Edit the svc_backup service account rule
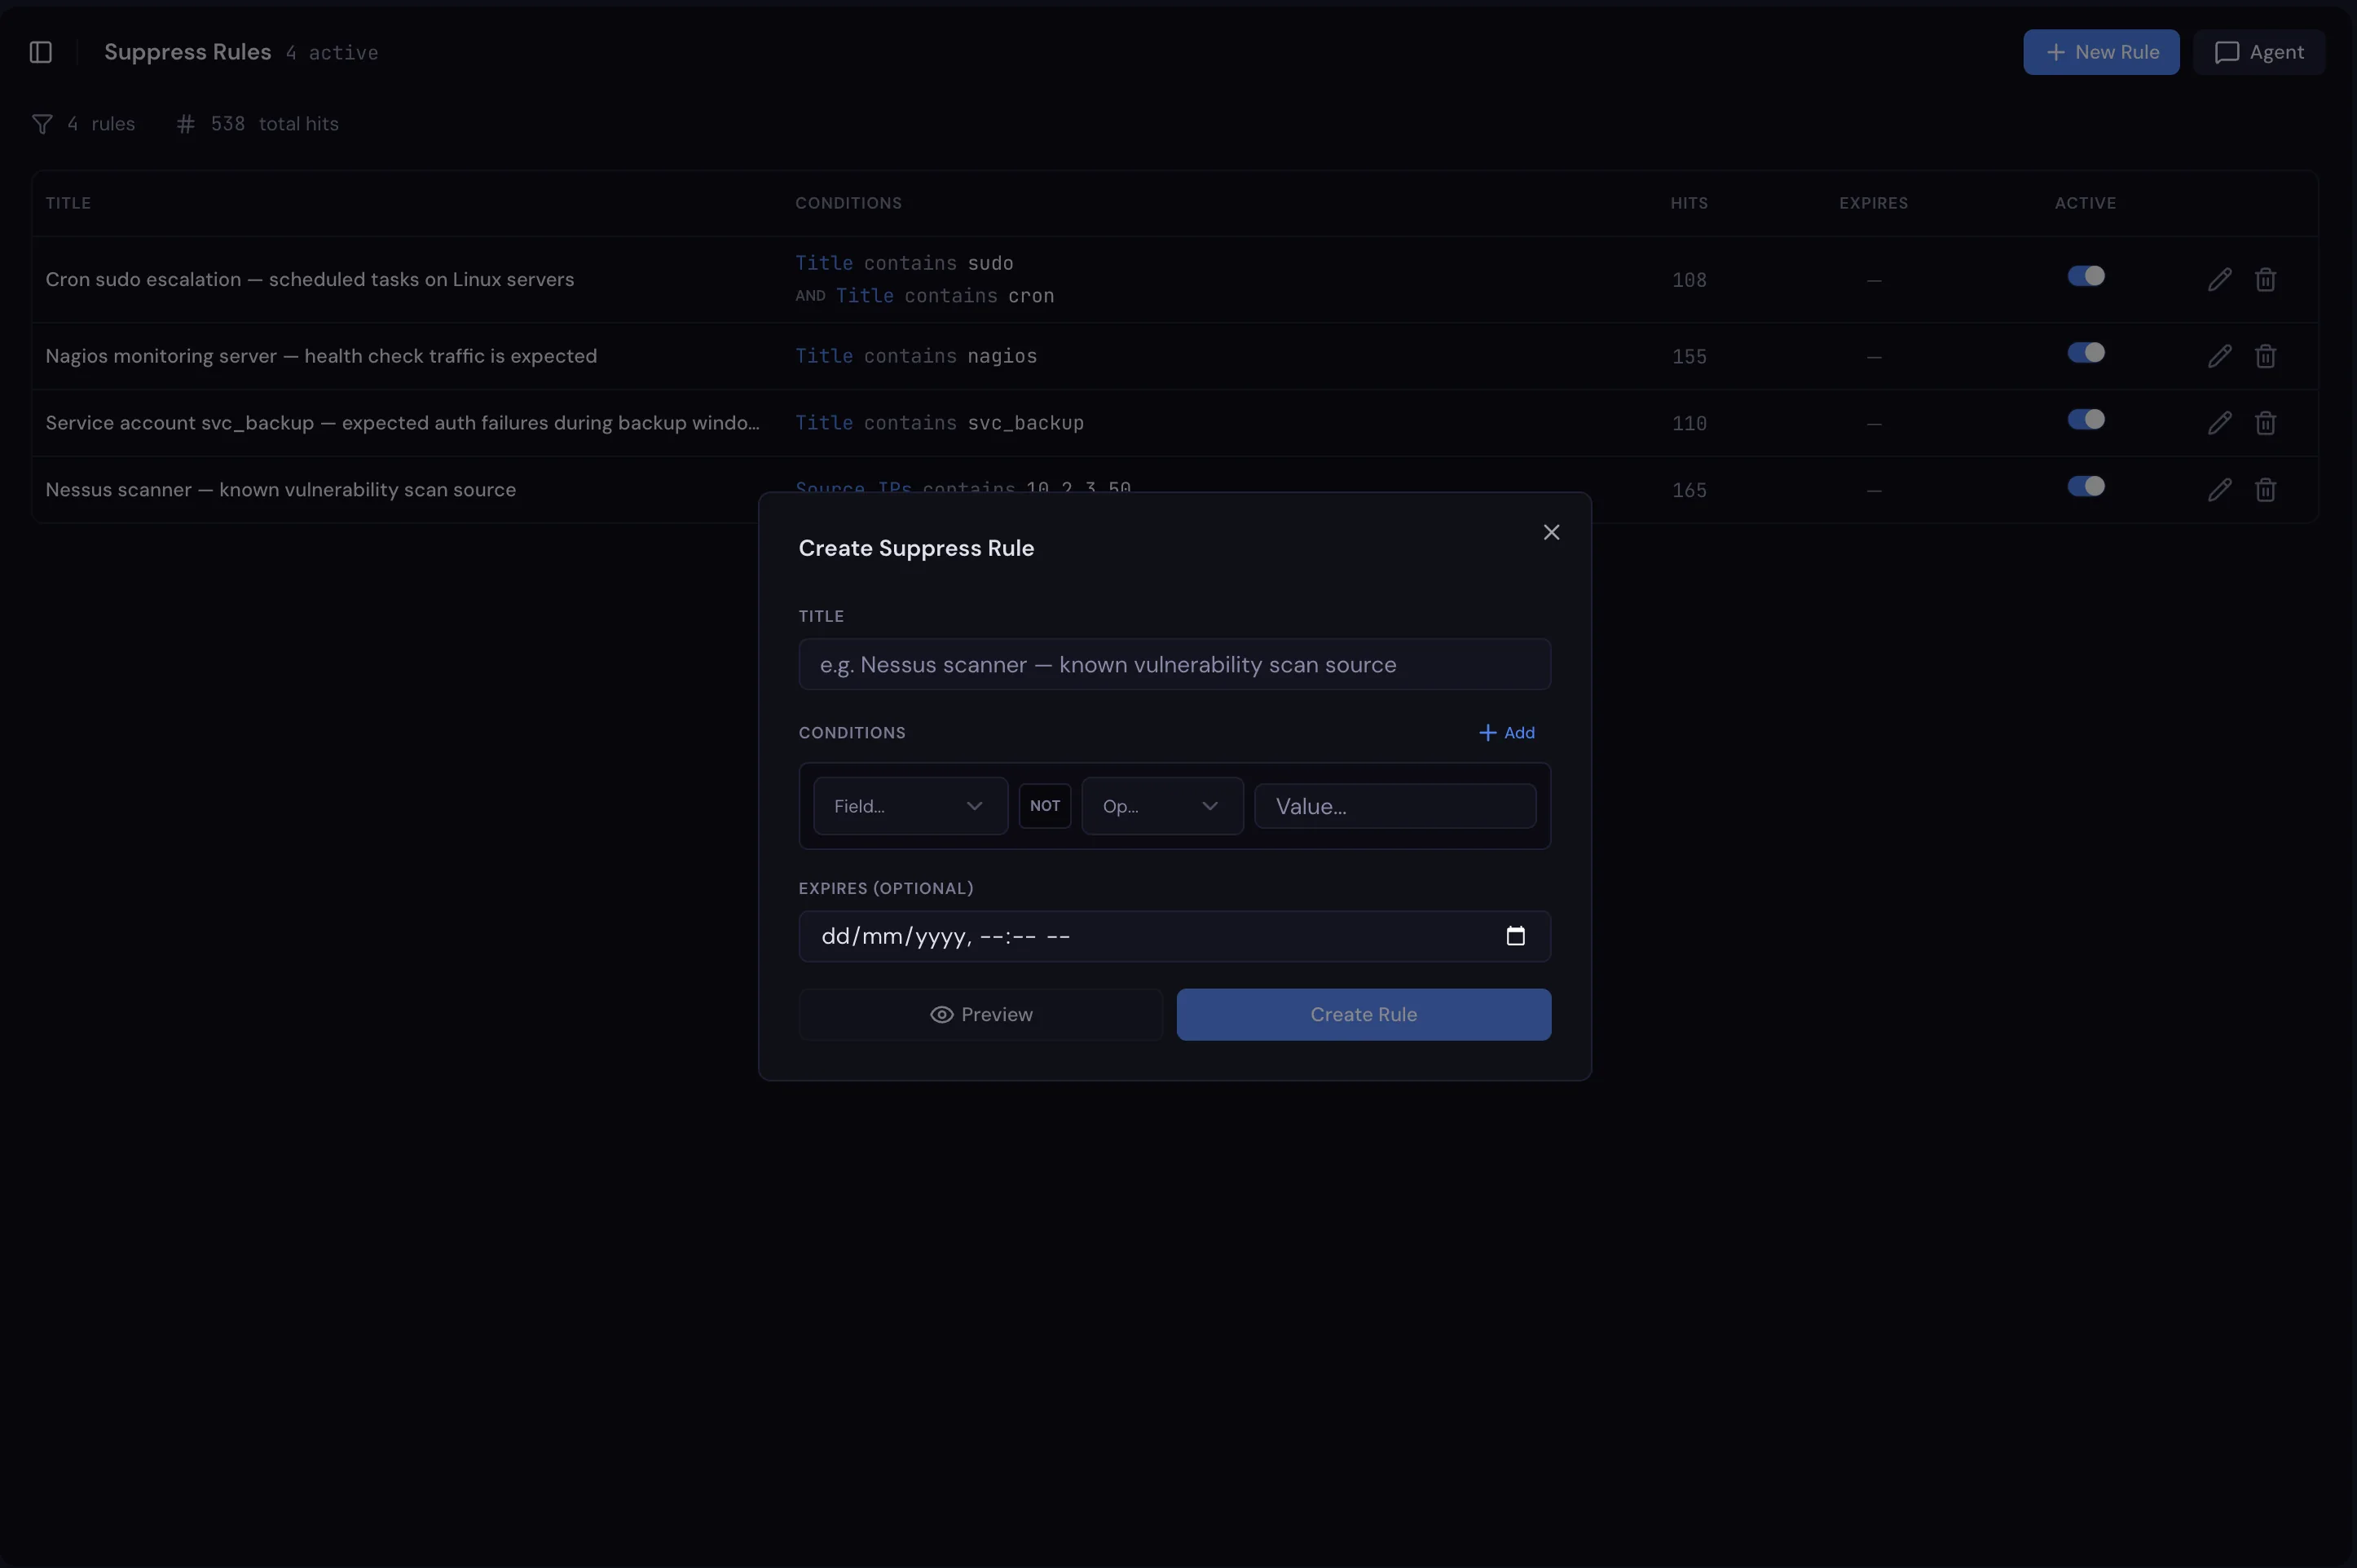This screenshot has height=1568, width=2357. 2219,423
